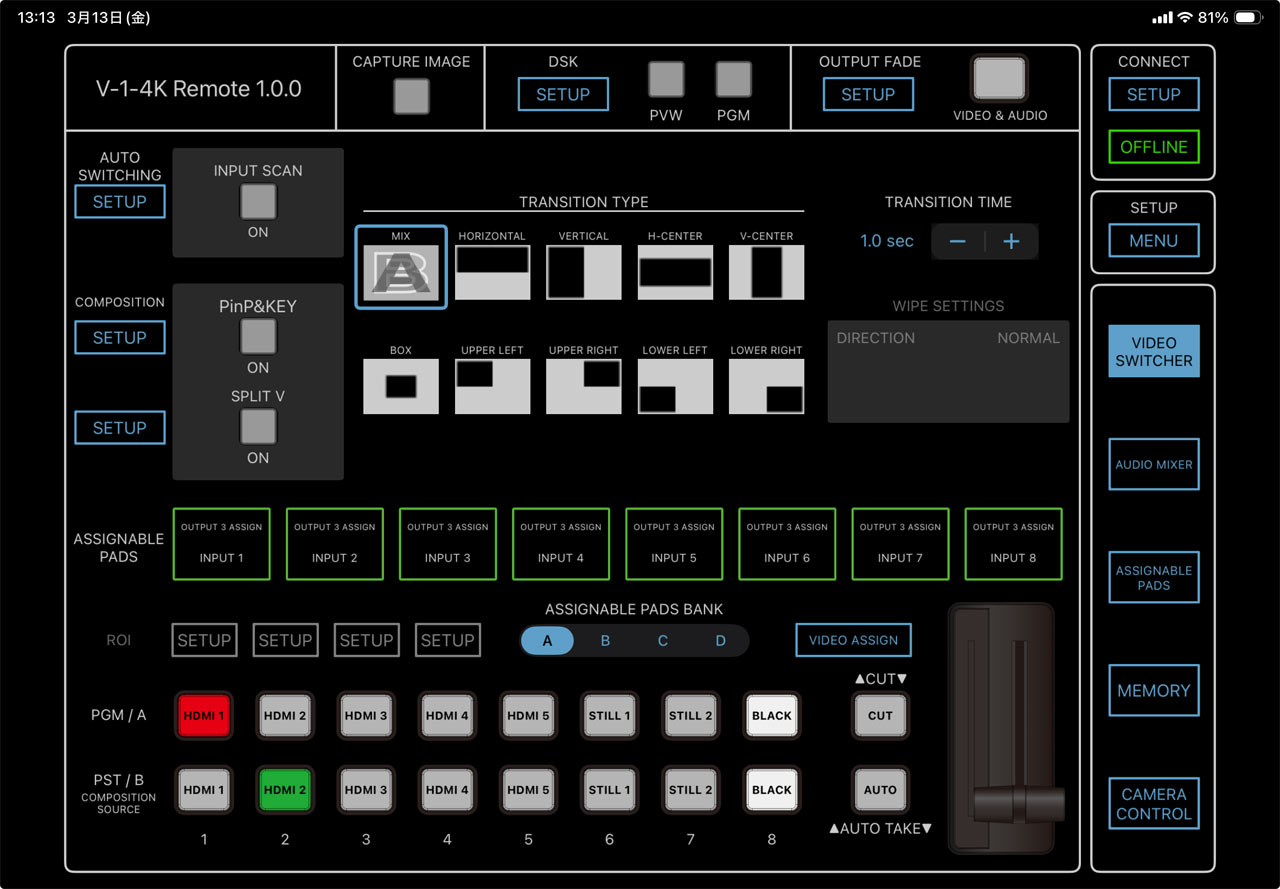Select the HORIZONTAL wipe transition
1280x889 pixels.
tap(492, 268)
